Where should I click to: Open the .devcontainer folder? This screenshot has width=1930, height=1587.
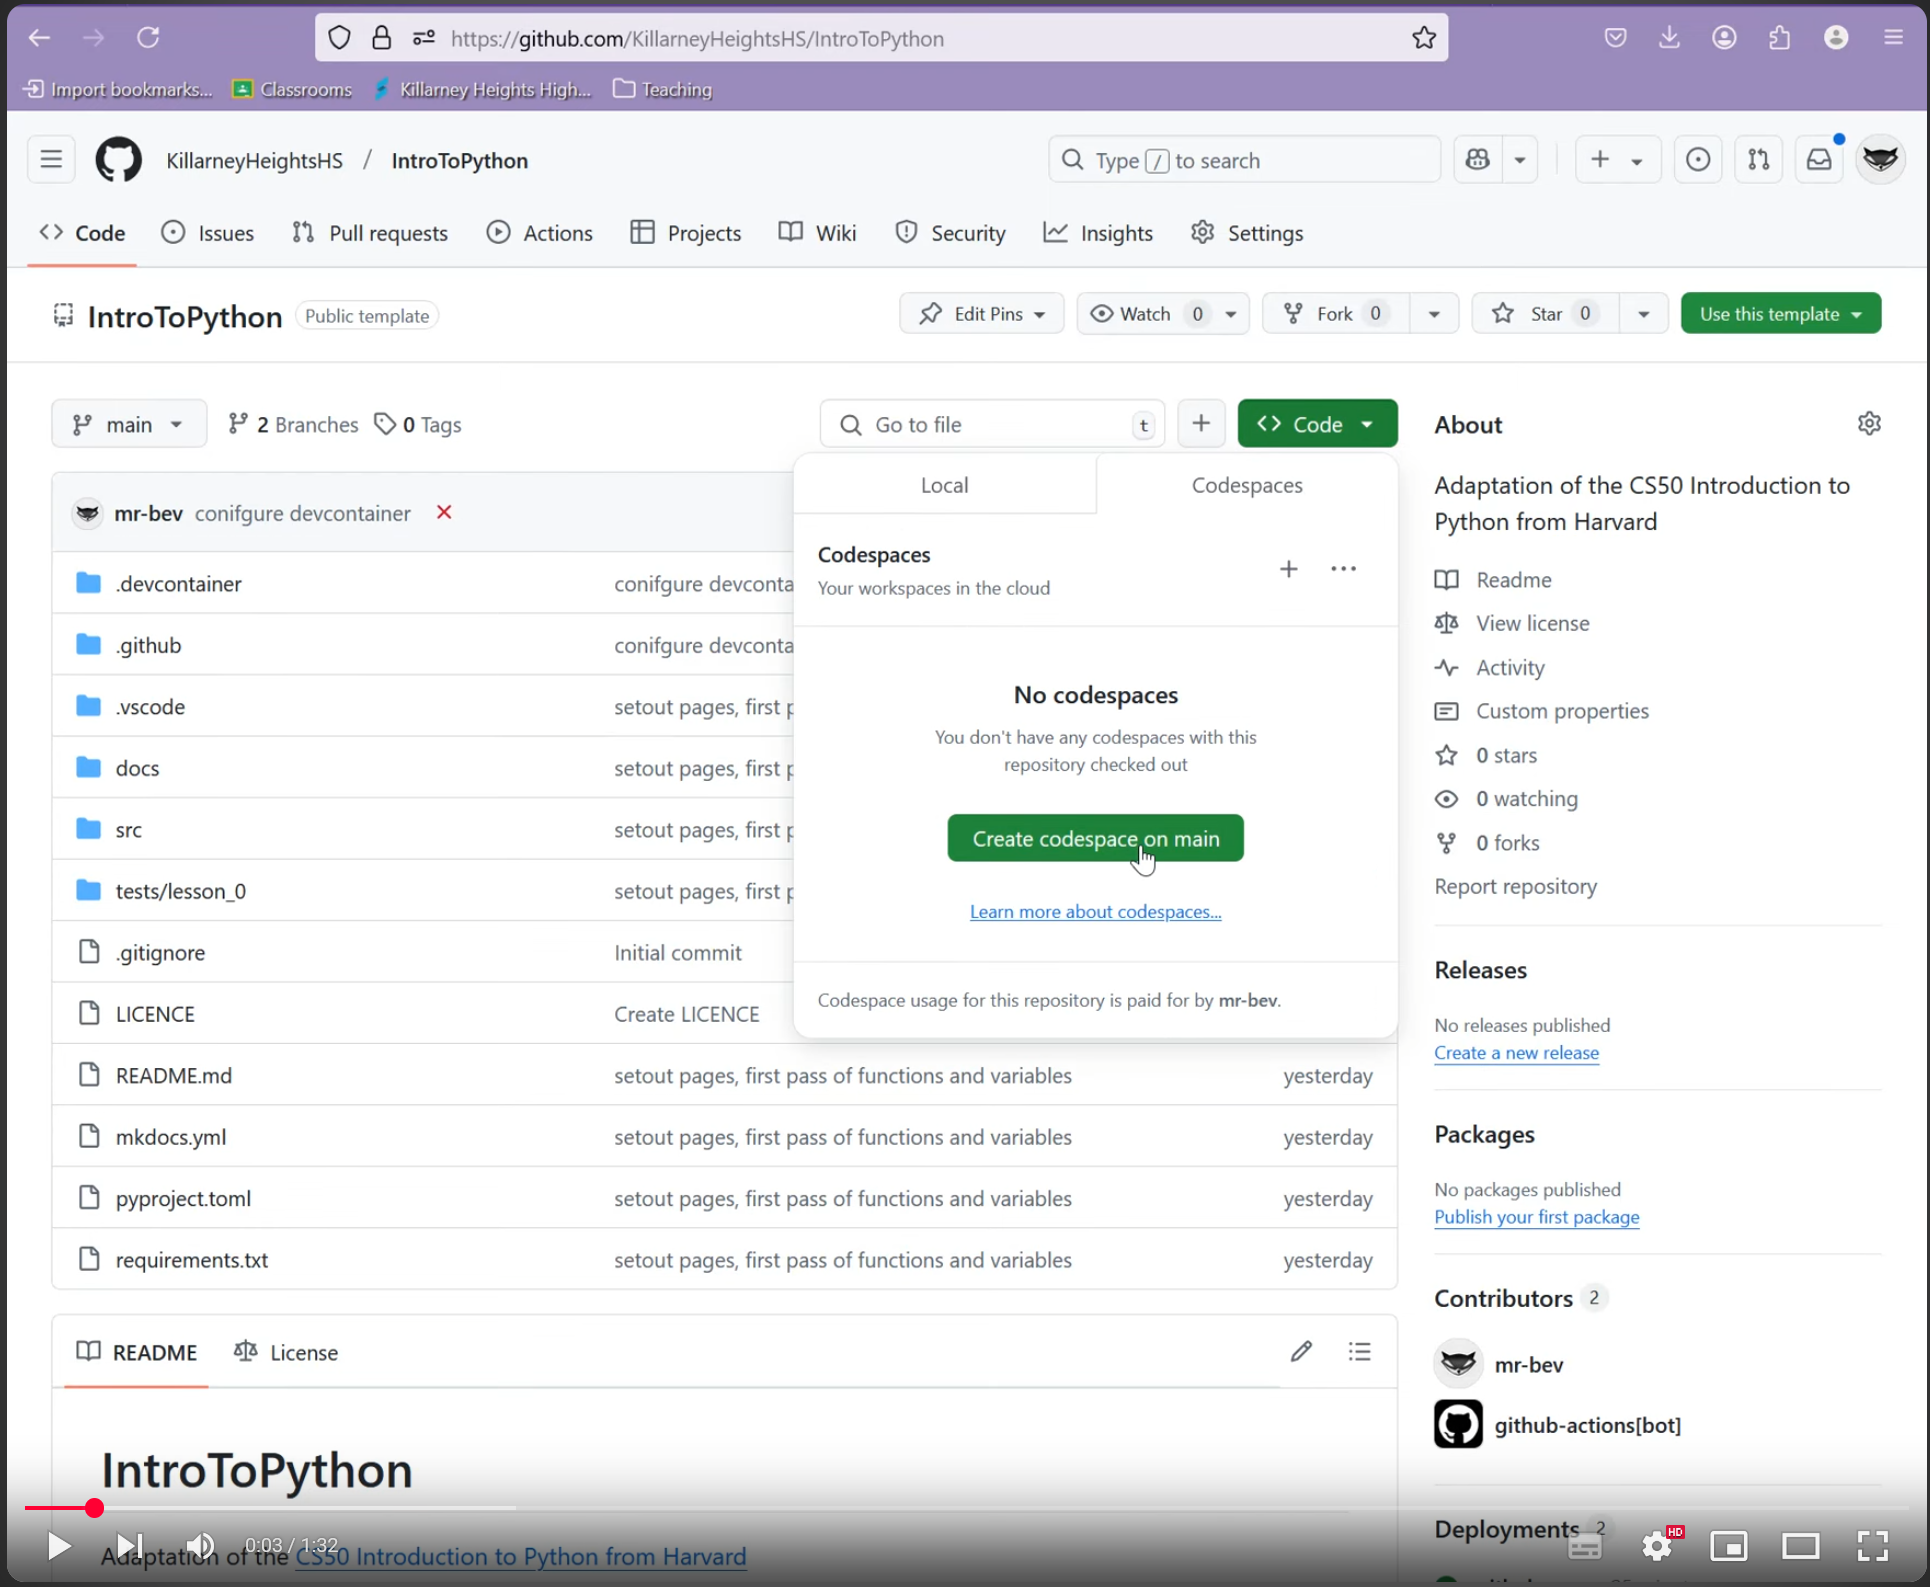178,583
